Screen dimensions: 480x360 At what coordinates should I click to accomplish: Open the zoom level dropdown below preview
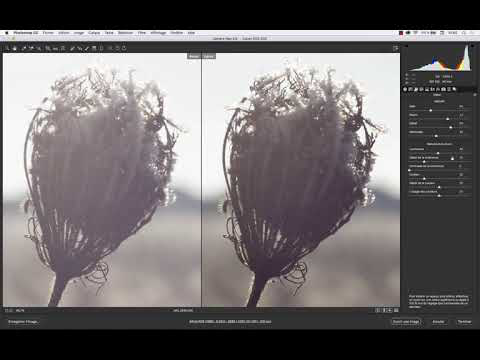[x=20, y=311]
